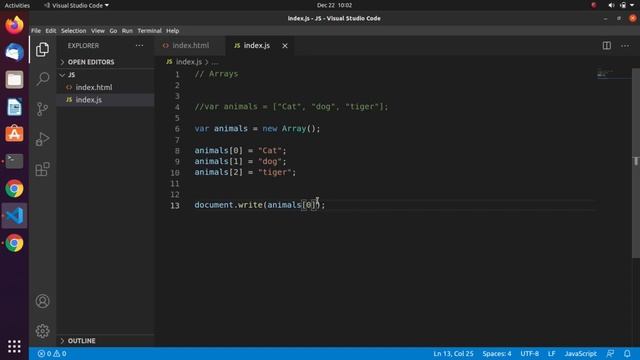Click the animals[2] = "tiger" line
Screen dimensions: 640x360
point(245,172)
